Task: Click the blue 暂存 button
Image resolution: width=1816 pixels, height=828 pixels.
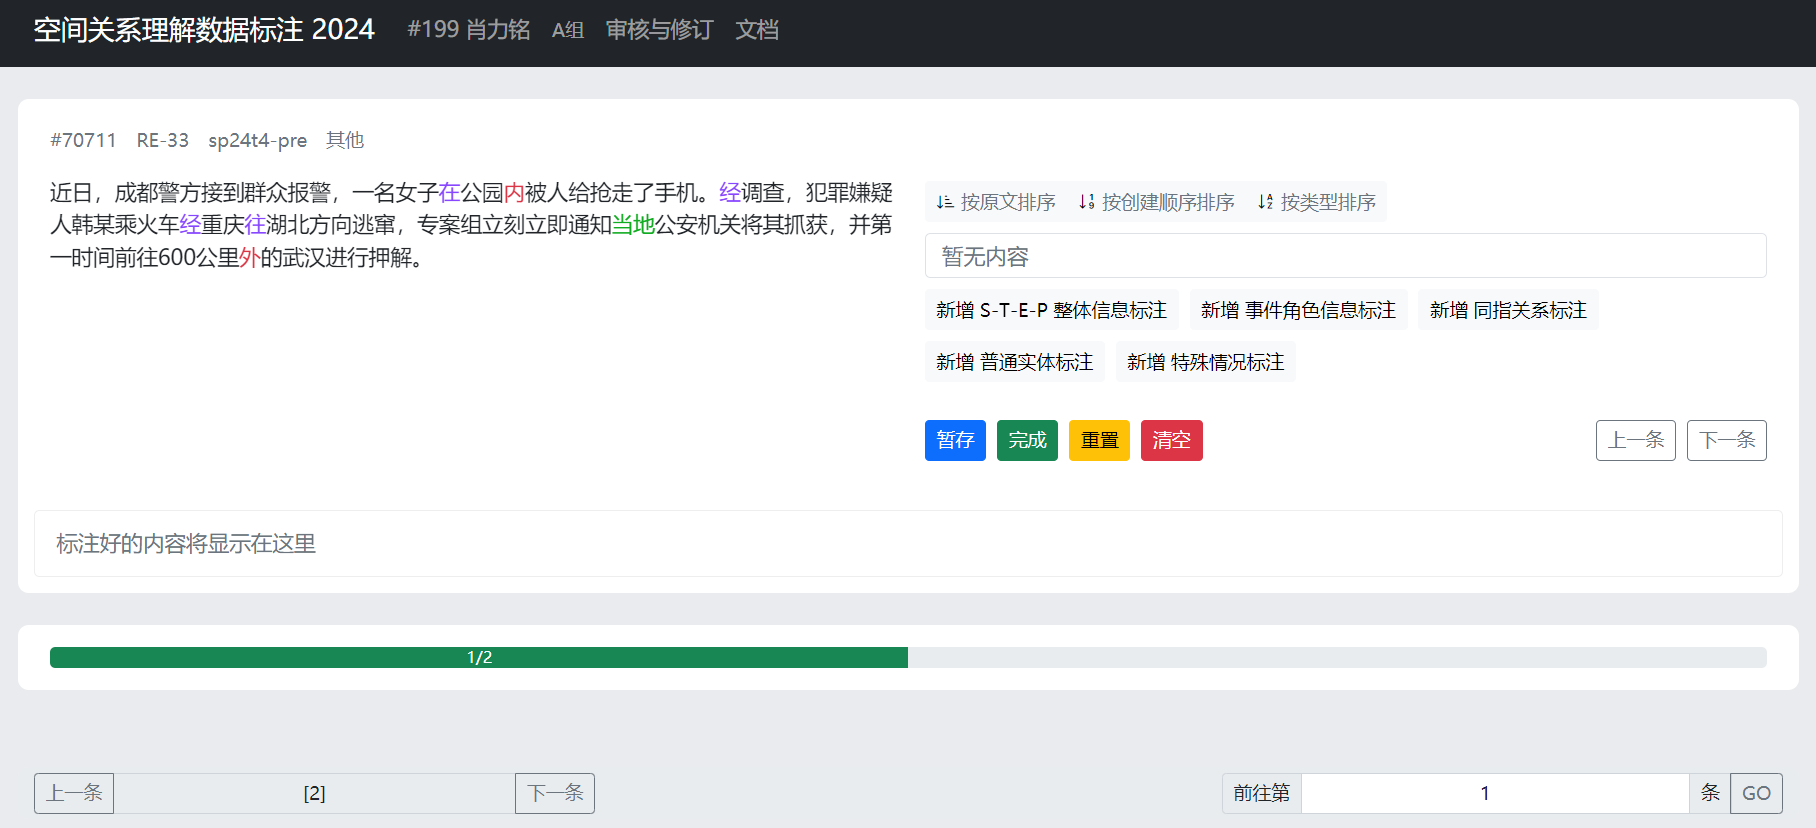Action: click(955, 440)
